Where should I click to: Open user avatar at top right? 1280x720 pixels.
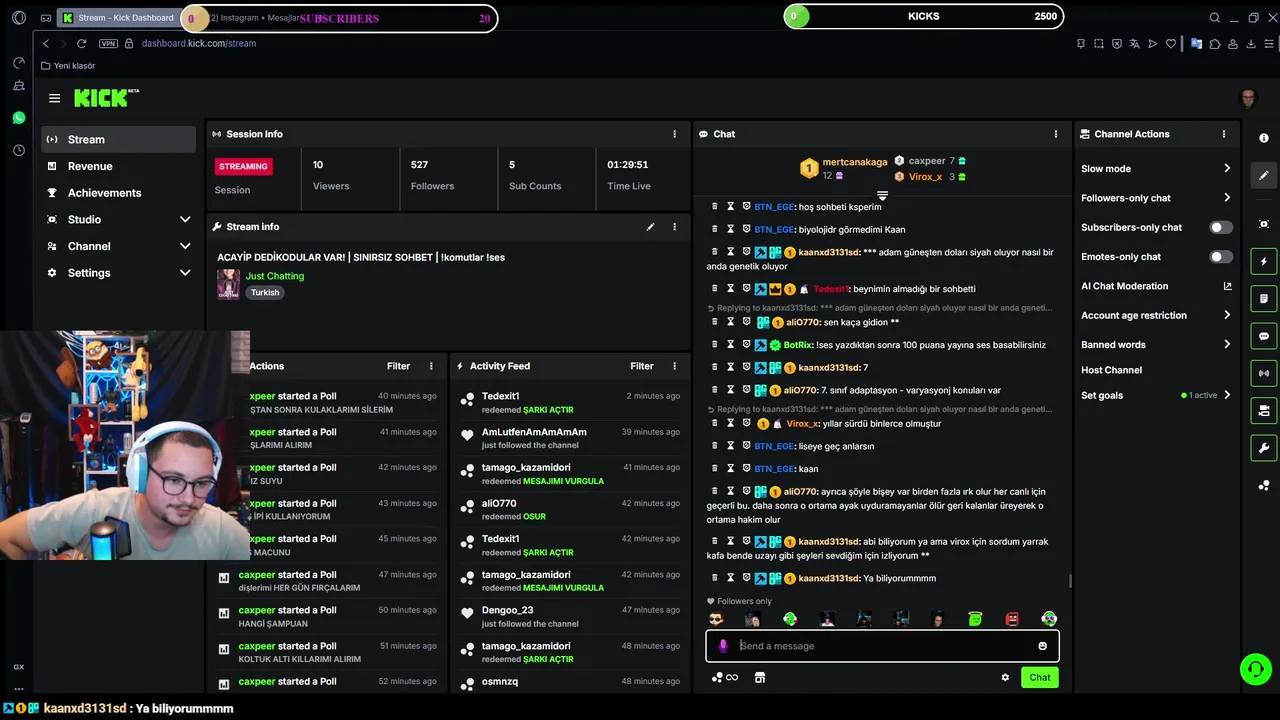click(x=1247, y=98)
